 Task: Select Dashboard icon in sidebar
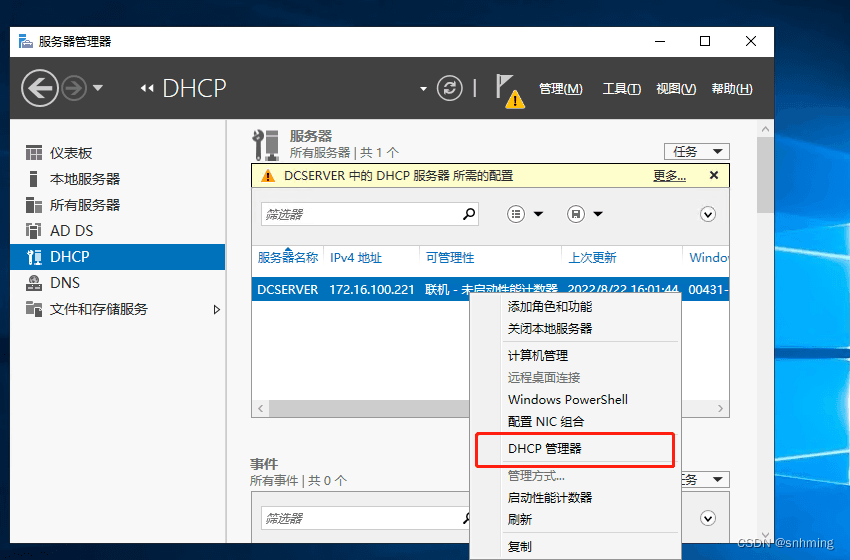(34, 153)
